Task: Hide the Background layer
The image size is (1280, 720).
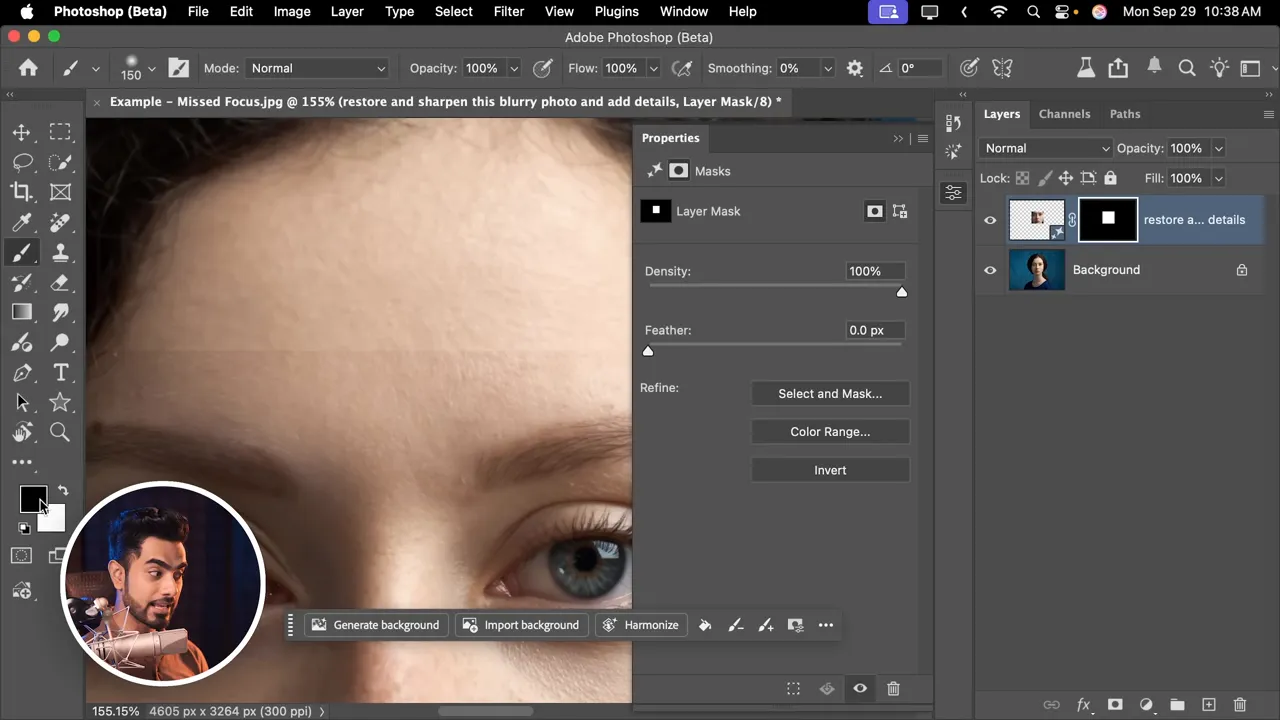Action: click(x=990, y=270)
